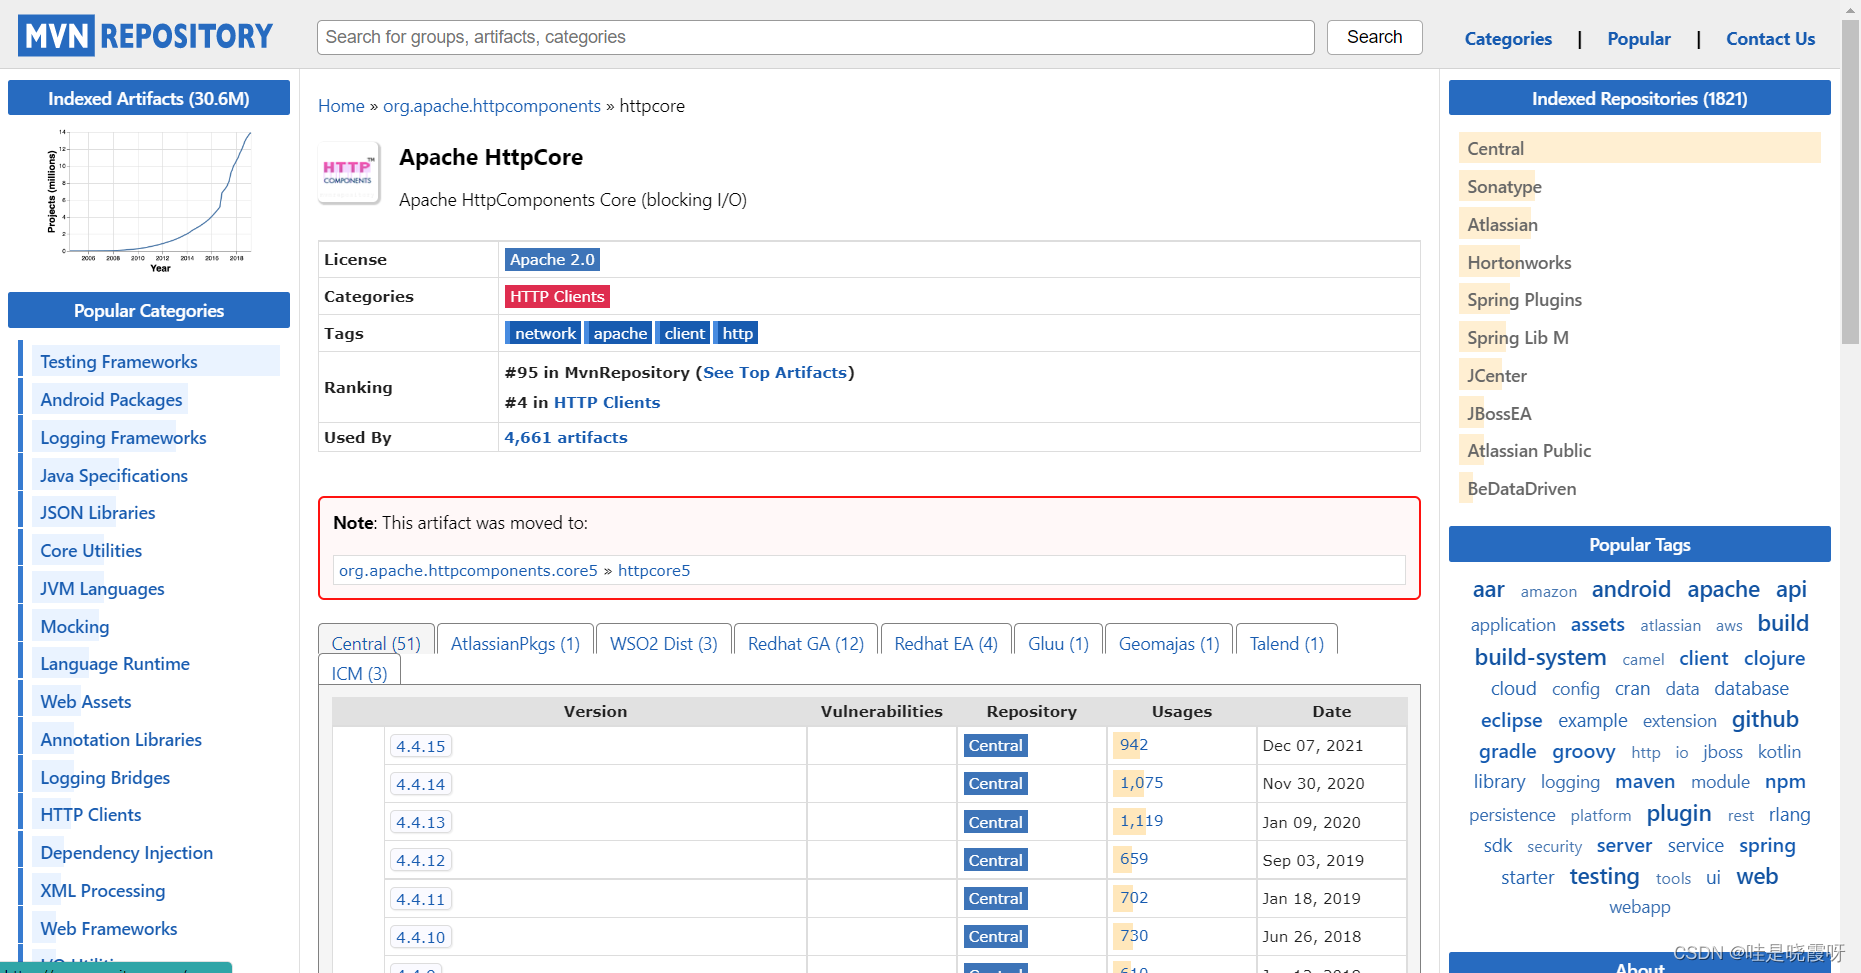Open version 4.4.12
1861x973 pixels.
pos(420,860)
